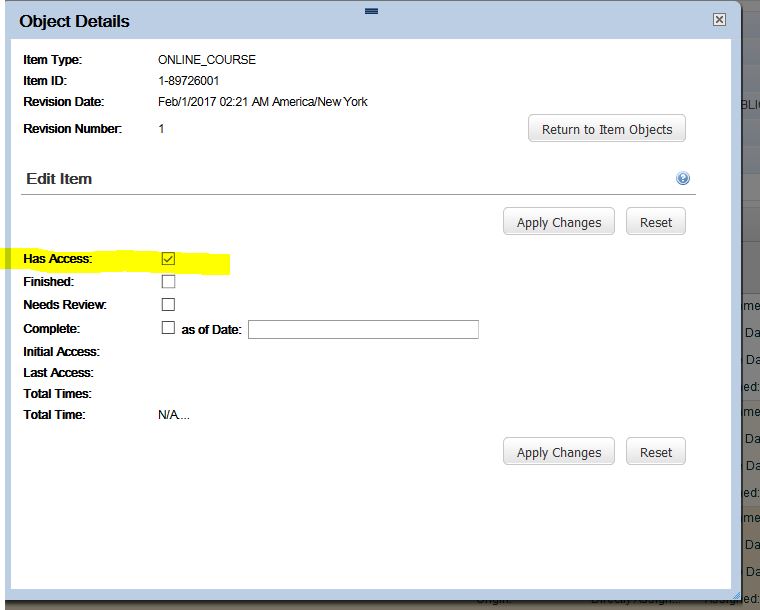Select the Edit Item section heading
The height and width of the screenshot is (610, 760).
pos(59,179)
